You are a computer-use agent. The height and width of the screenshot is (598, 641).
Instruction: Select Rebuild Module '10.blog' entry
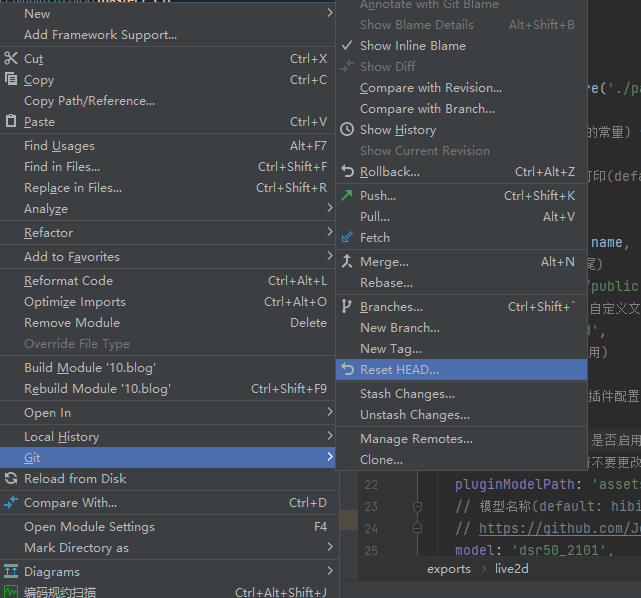coord(168,389)
